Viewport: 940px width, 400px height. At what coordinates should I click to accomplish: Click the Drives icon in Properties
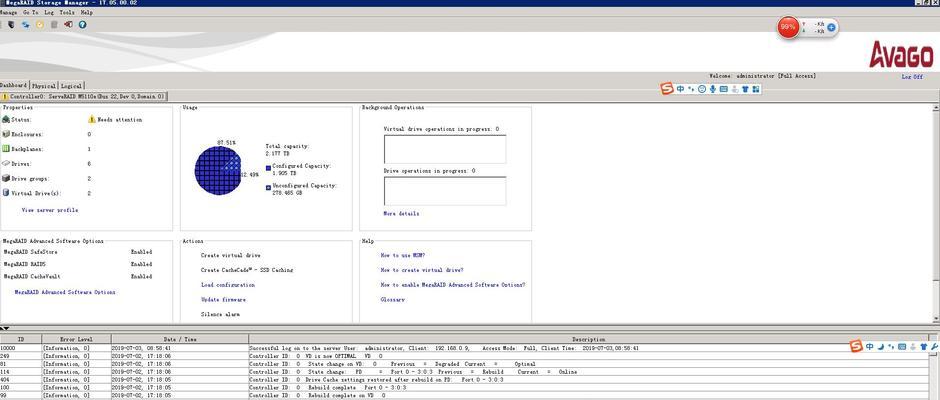(6, 163)
